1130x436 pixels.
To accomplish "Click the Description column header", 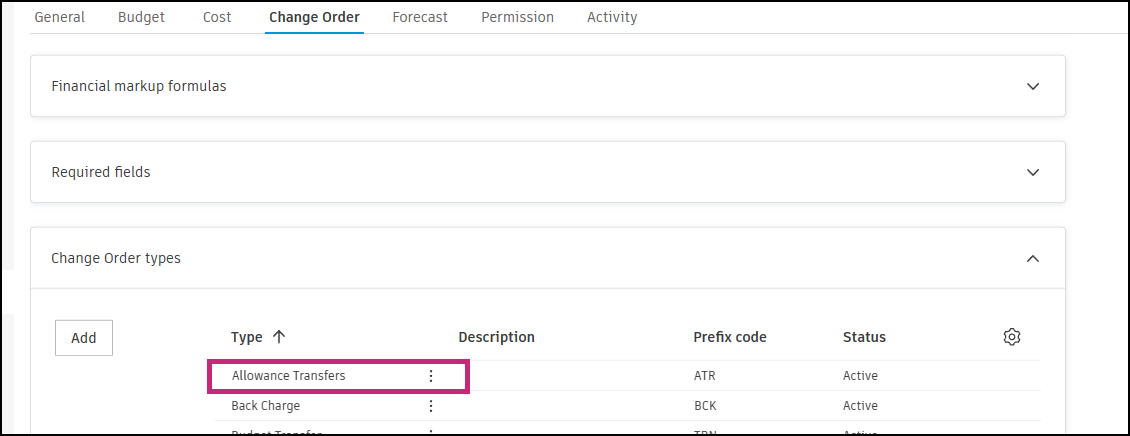I will pyautogui.click(x=496, y=337).
